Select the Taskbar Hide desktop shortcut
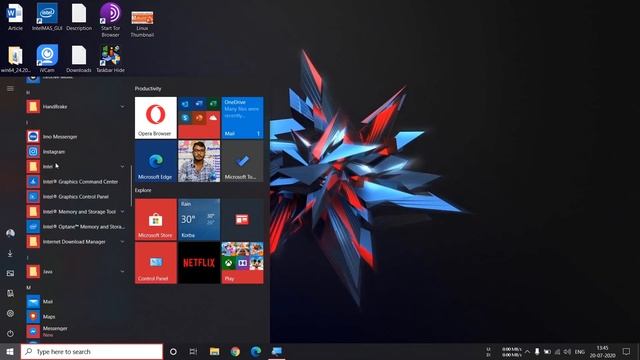 point(111,59)
